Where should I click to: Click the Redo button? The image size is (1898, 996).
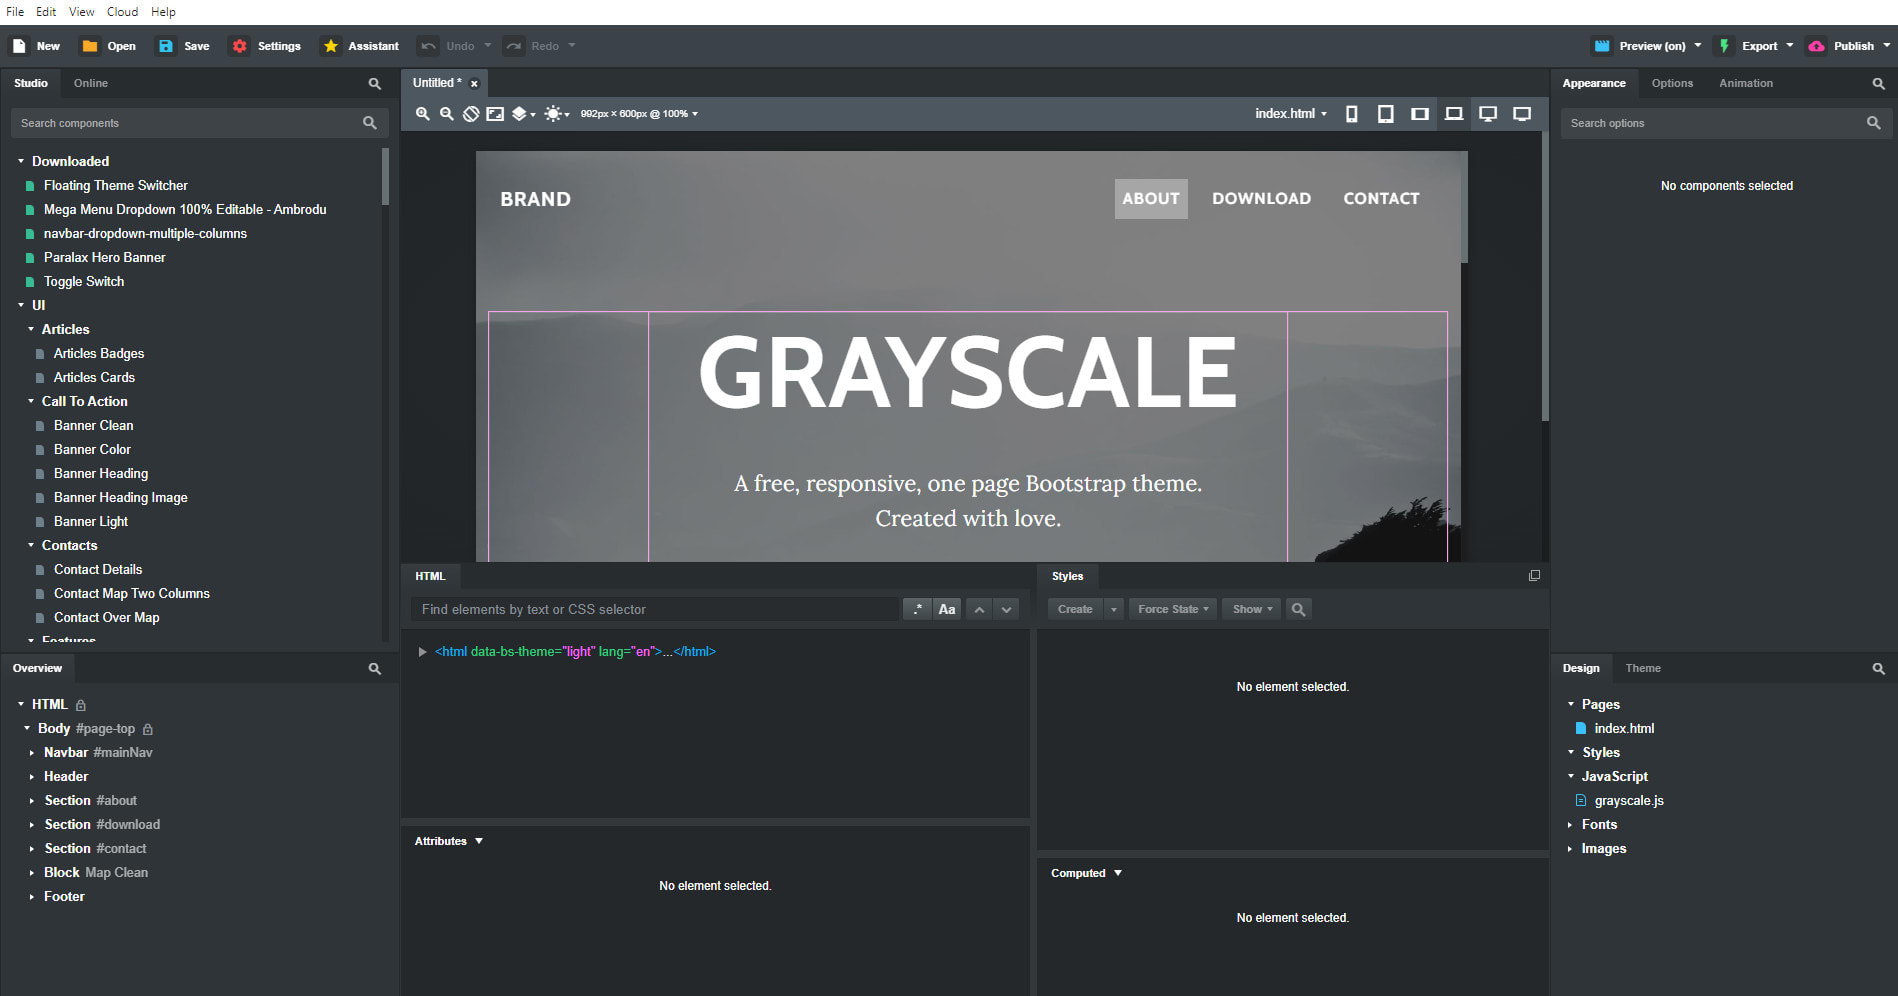click(533, 46)
